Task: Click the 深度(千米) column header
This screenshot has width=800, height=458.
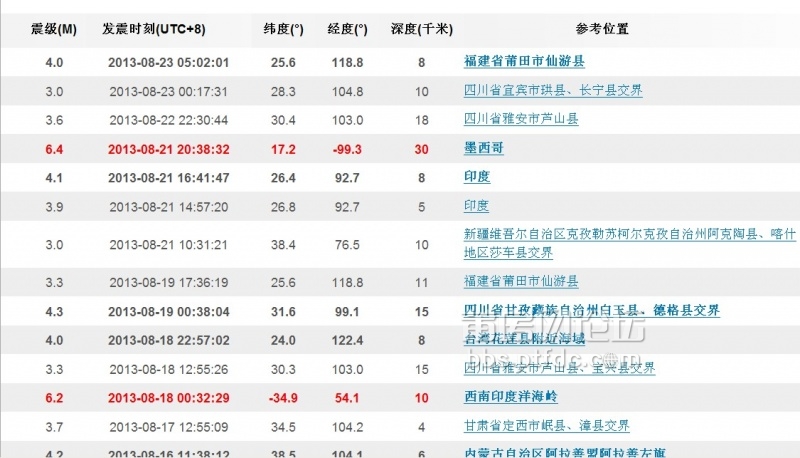Action: (x=421, y=29)
